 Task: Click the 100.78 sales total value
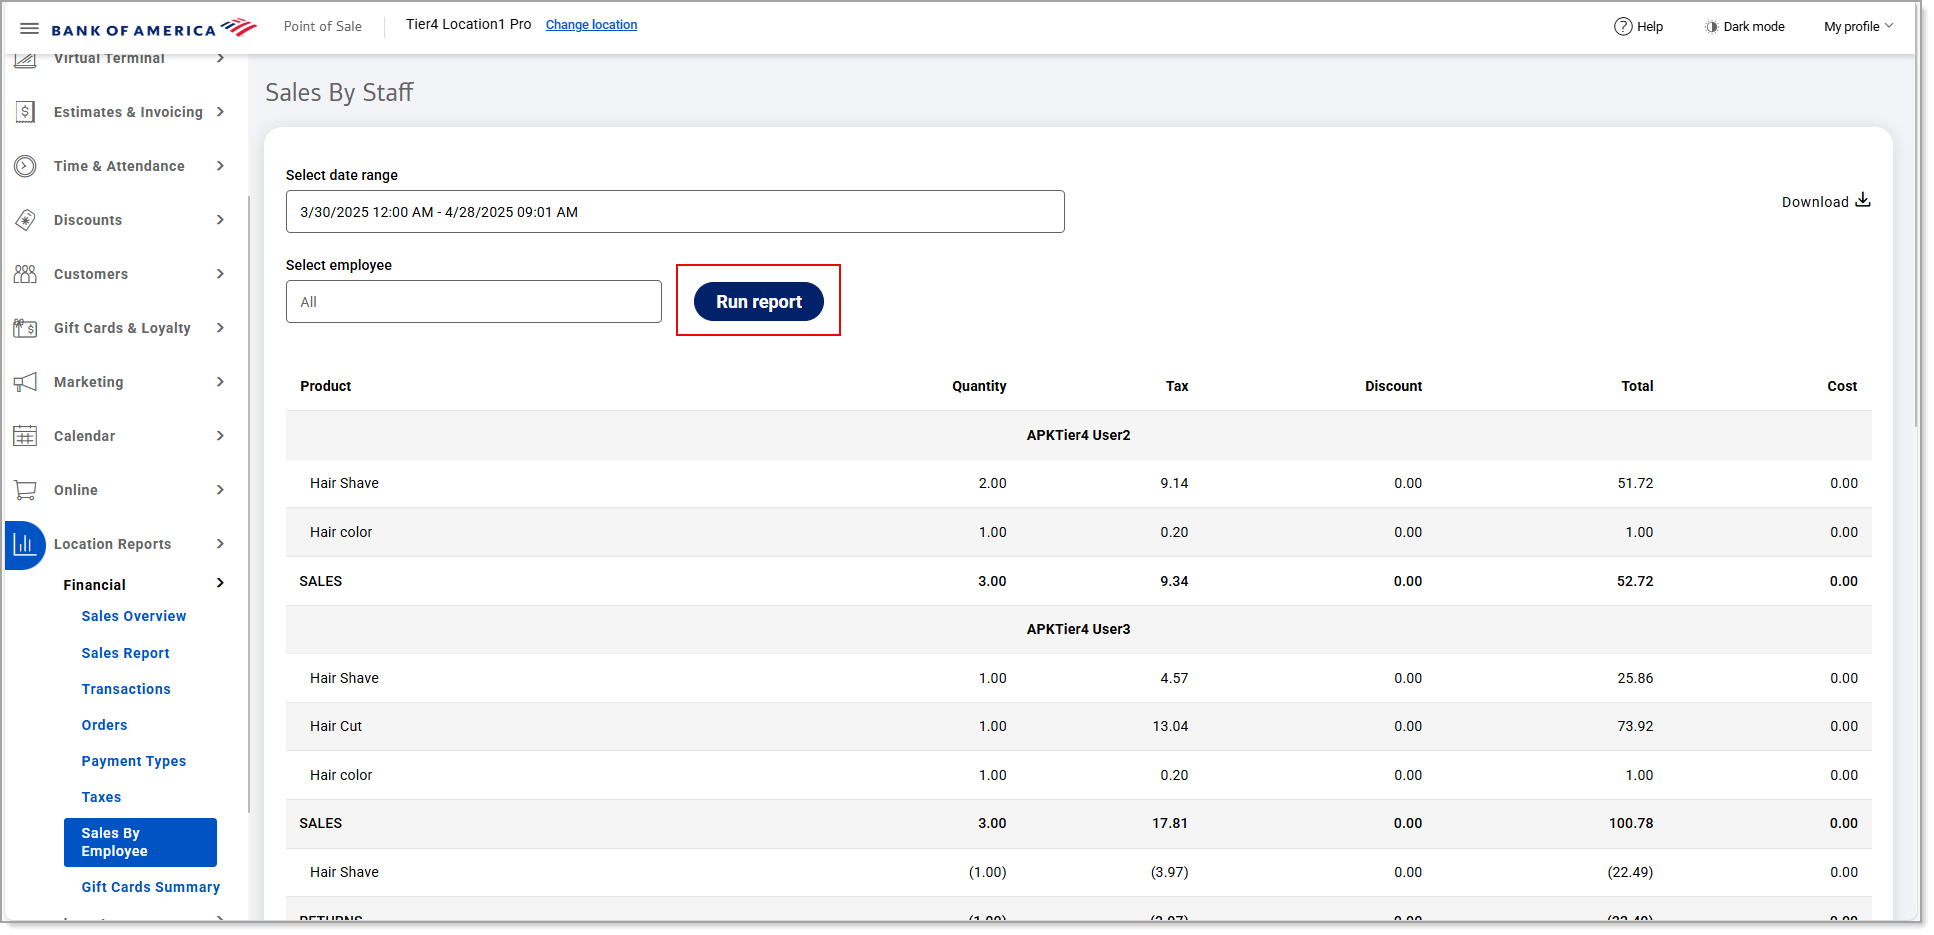tap(1631, 823)
